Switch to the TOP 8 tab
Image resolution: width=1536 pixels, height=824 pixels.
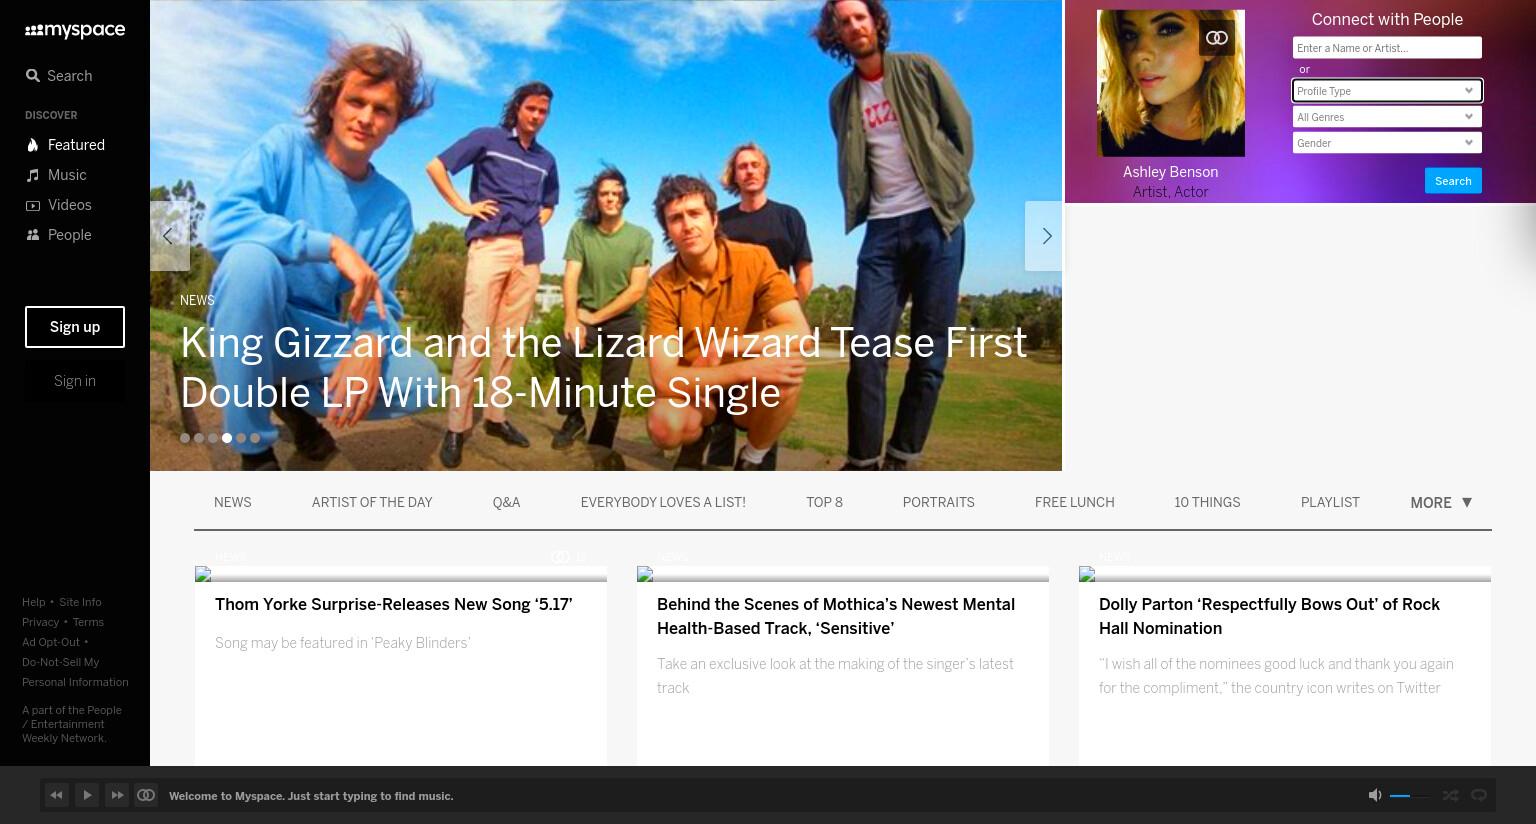[x=824, y=503]
